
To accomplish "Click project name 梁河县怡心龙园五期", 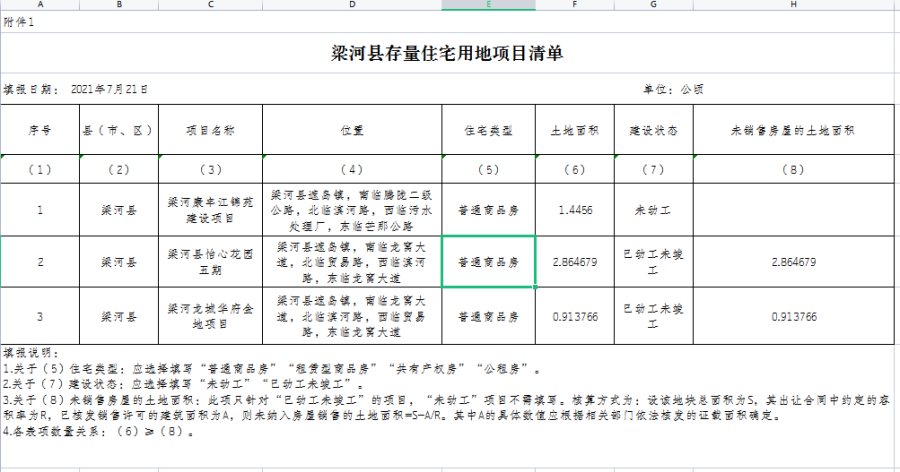I will (210, 262).
